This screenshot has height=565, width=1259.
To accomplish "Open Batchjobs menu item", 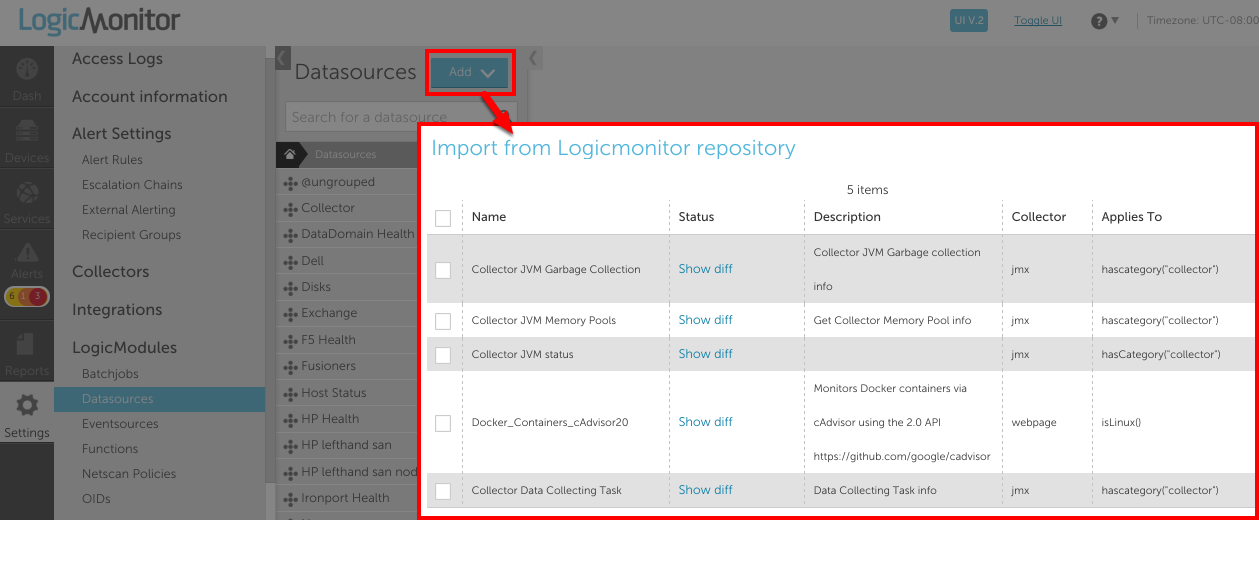I will [110, 374].
